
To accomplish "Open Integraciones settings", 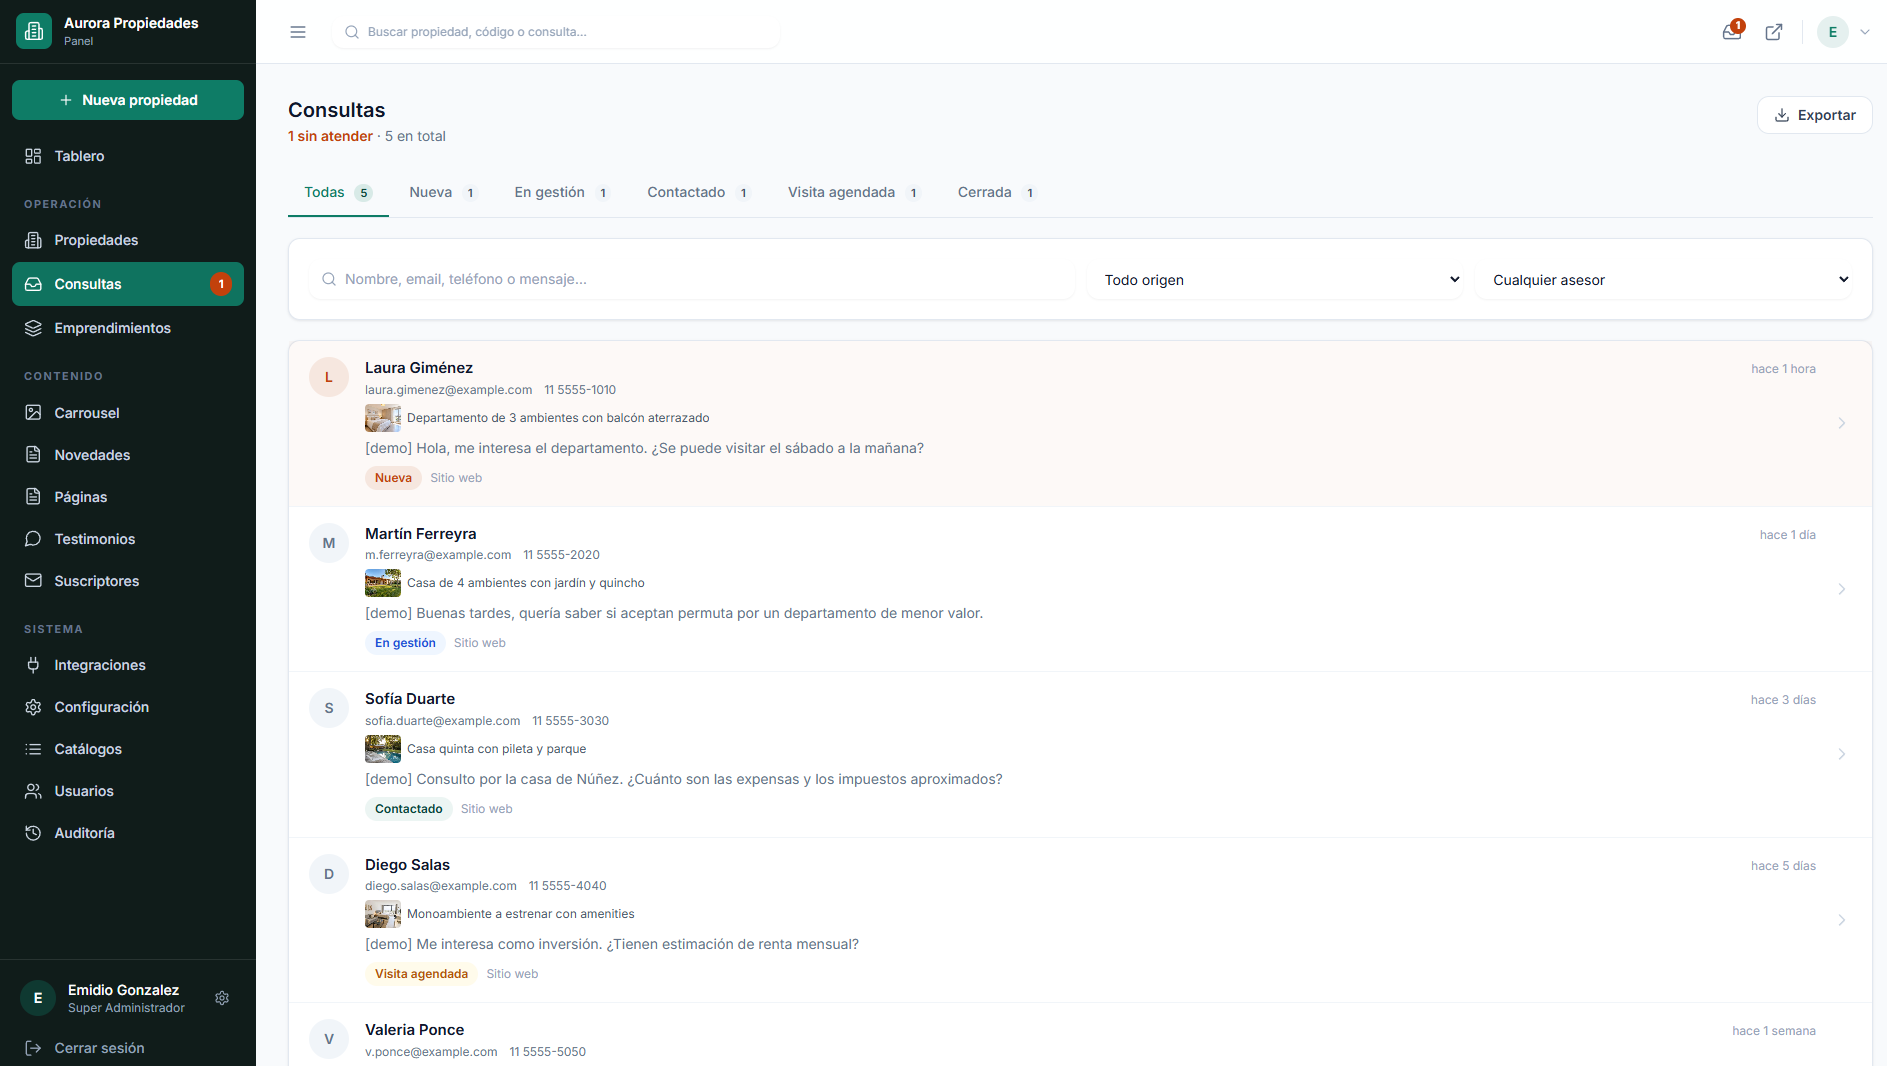I will coord(128,665).
